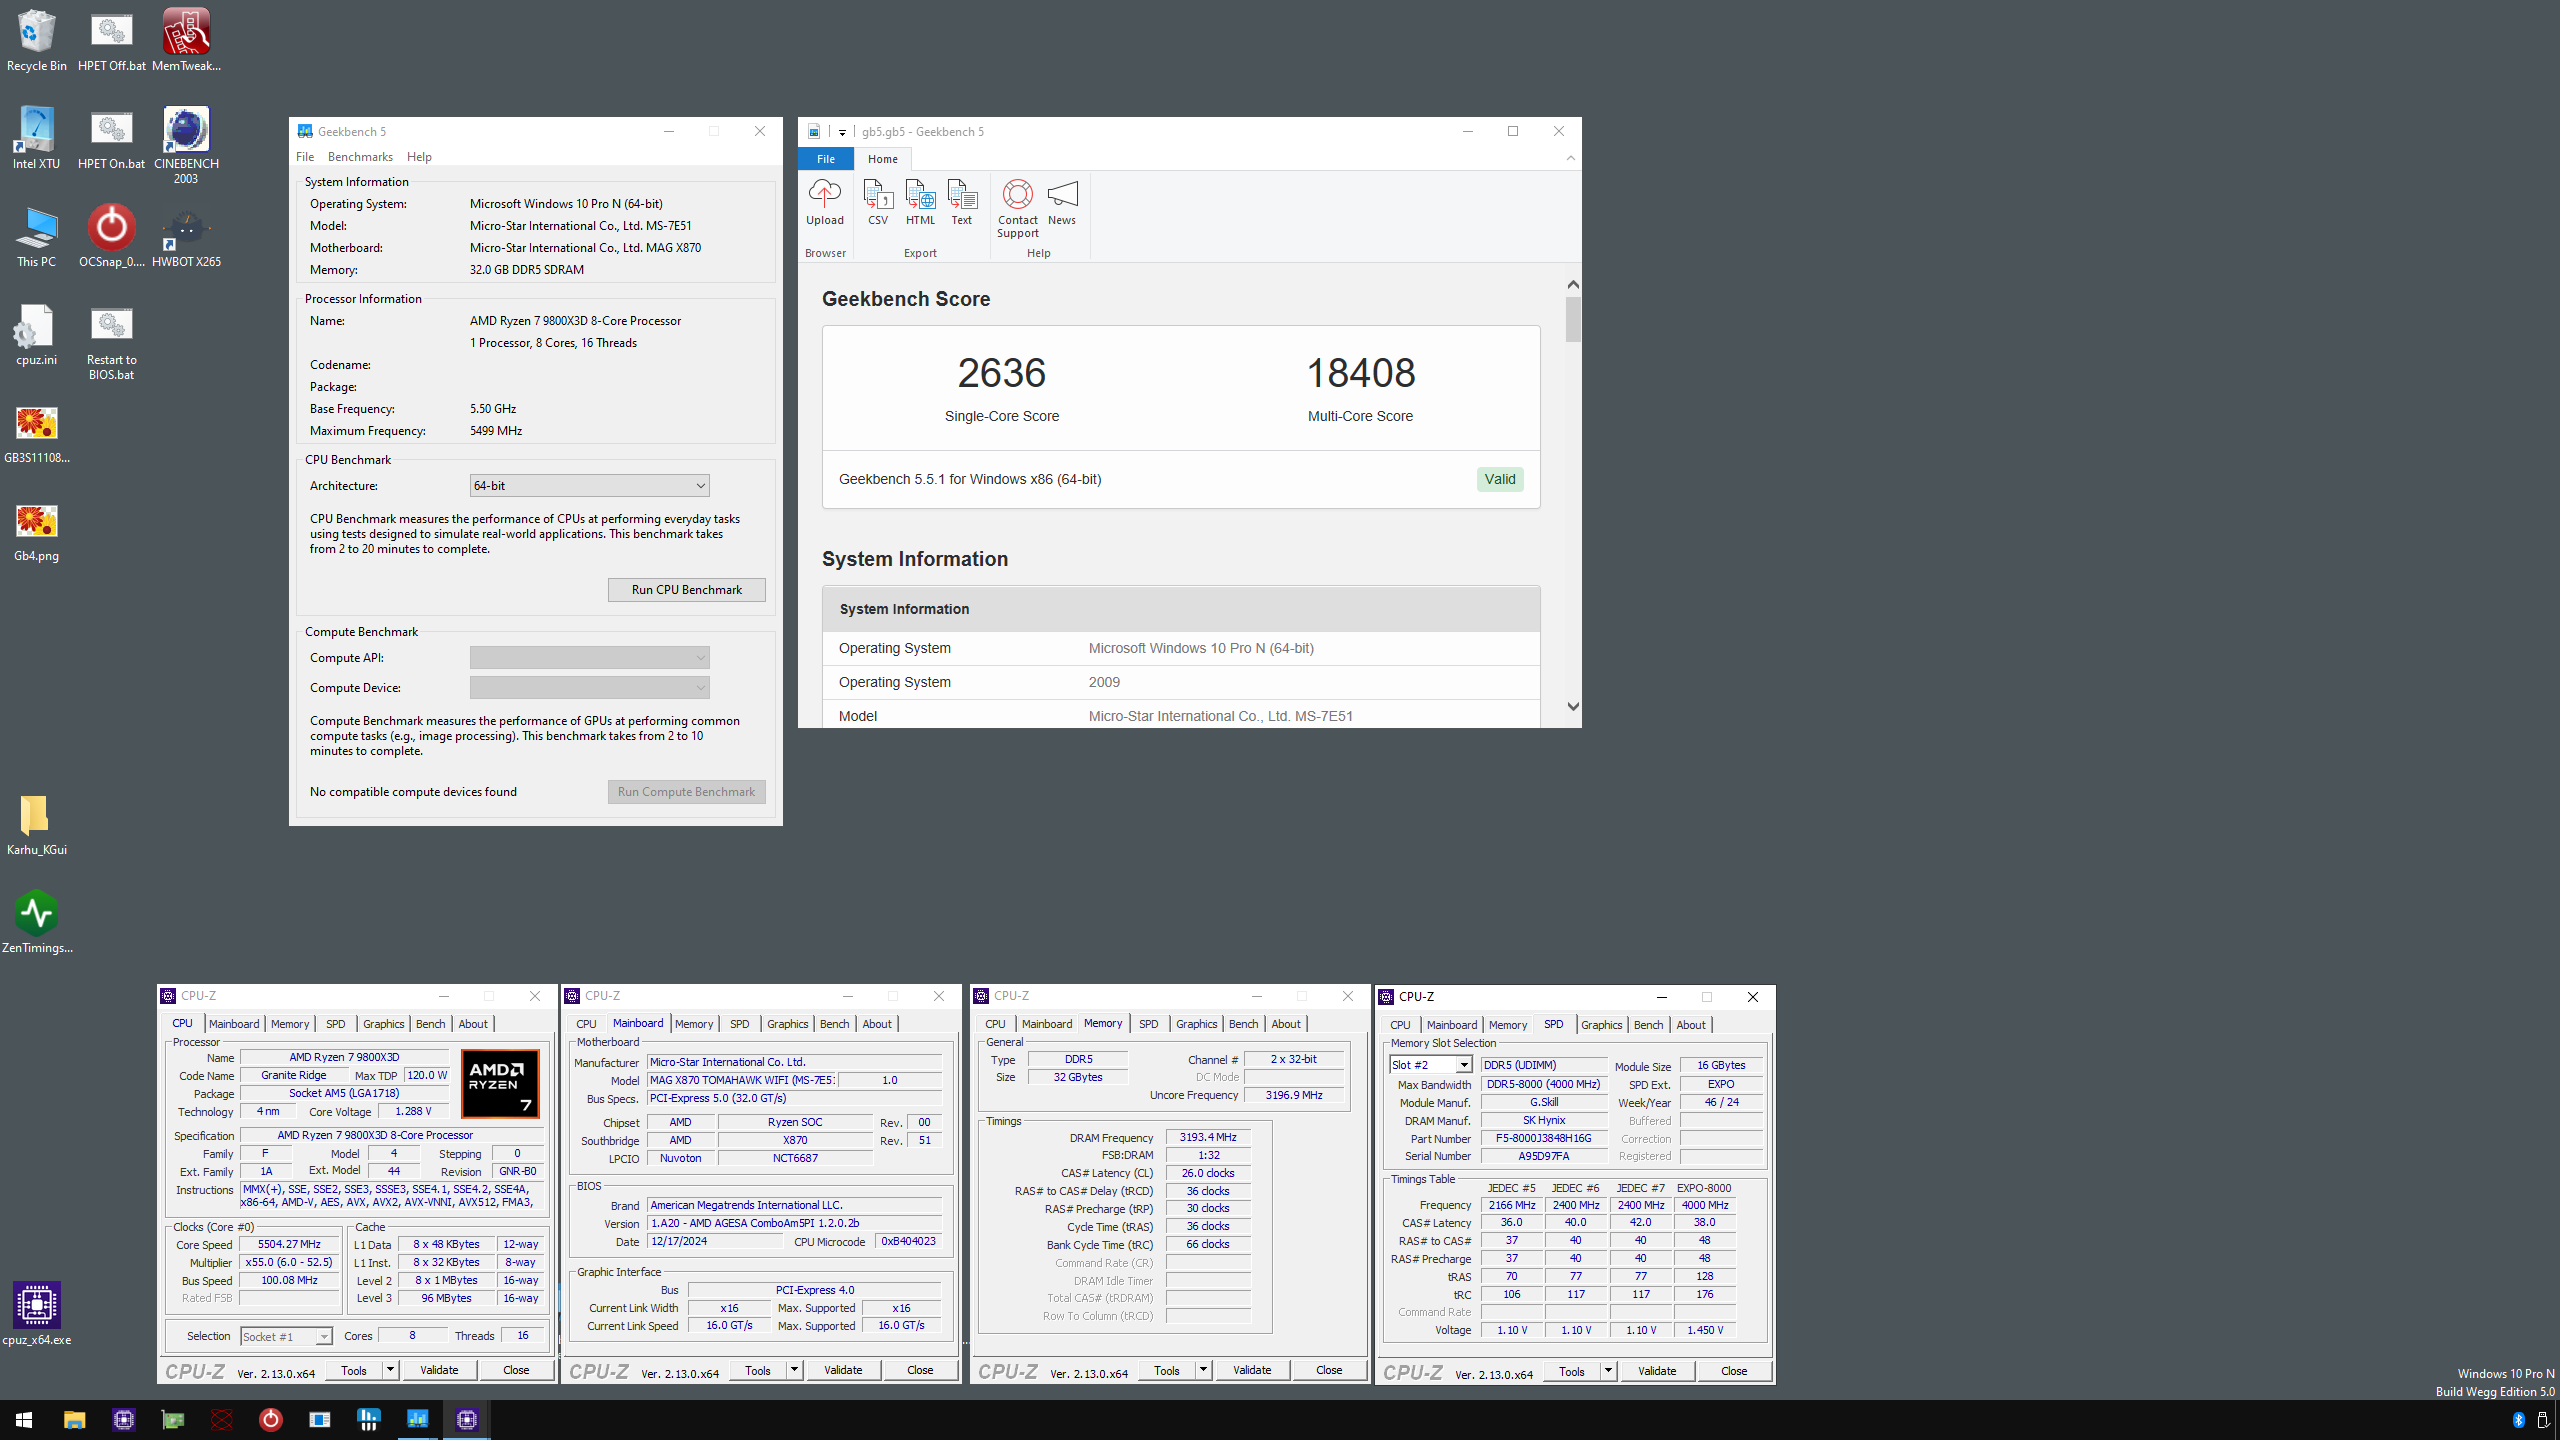Select MemTweak desktop icon
This screenshot has height=1440, width=2560.
[x=186, y=41]
